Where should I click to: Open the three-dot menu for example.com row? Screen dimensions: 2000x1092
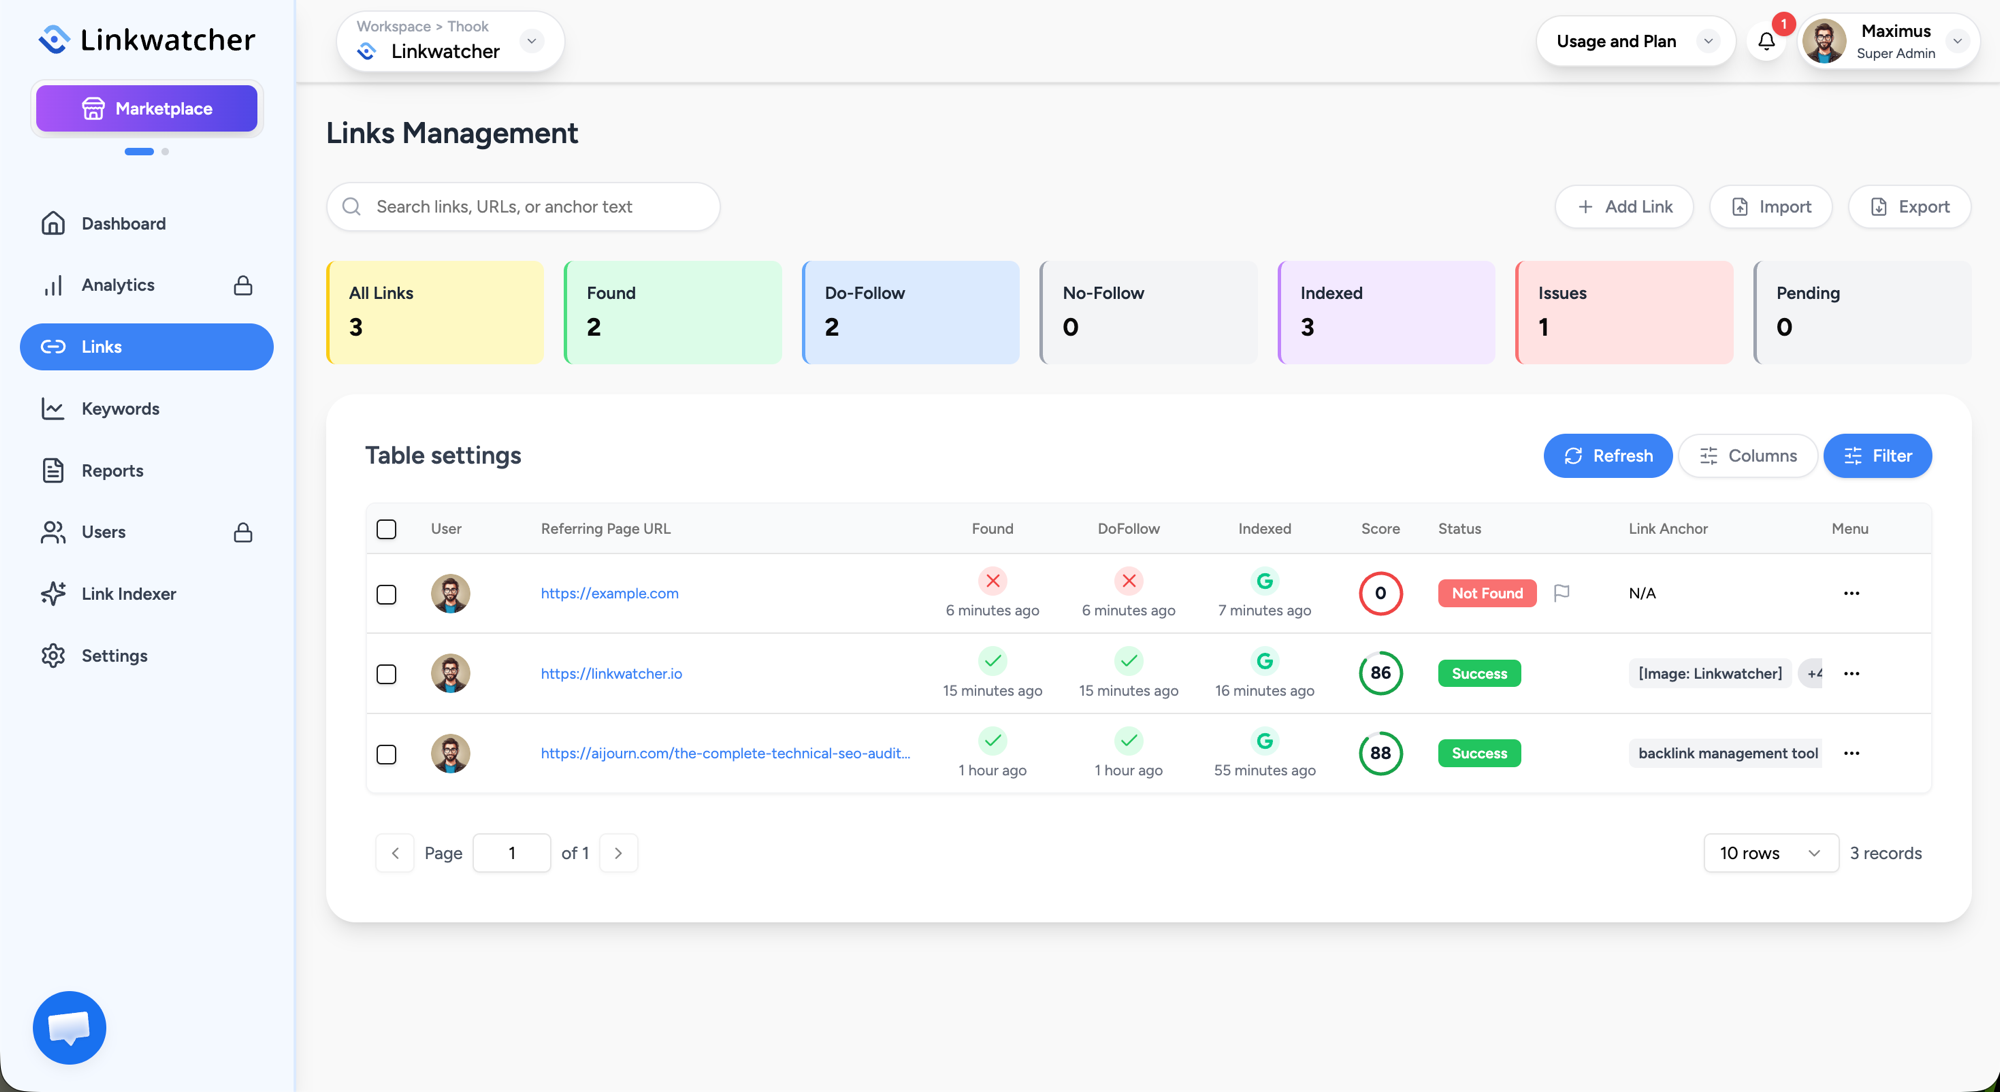[x=1851, y=593]
